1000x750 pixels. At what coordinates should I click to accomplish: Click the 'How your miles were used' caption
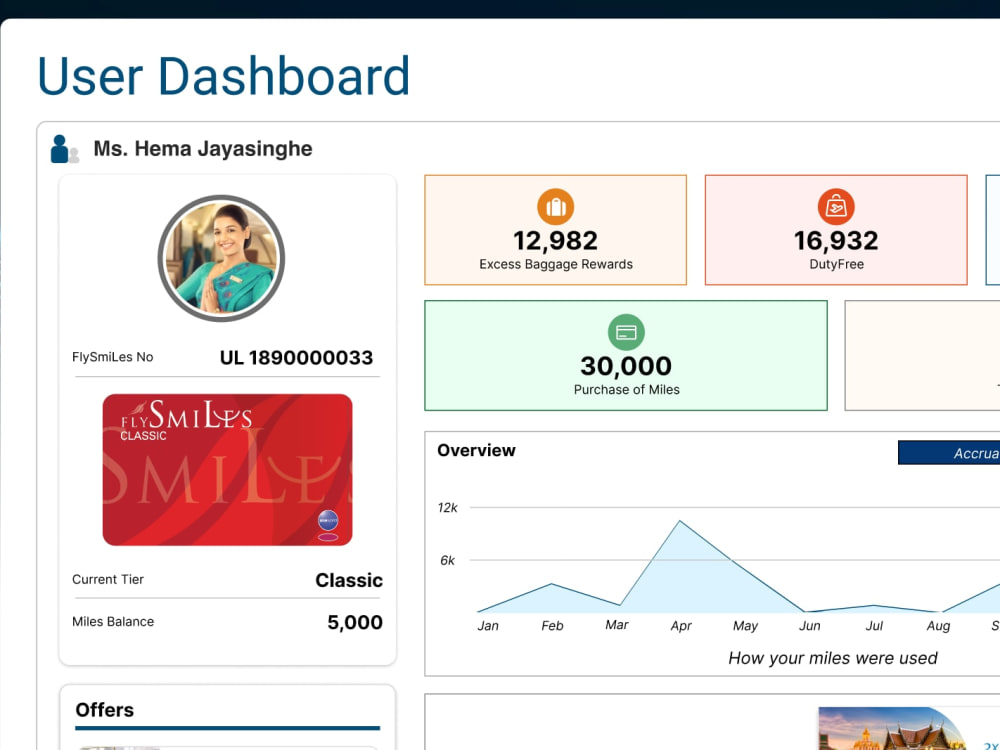pos(833,658)
